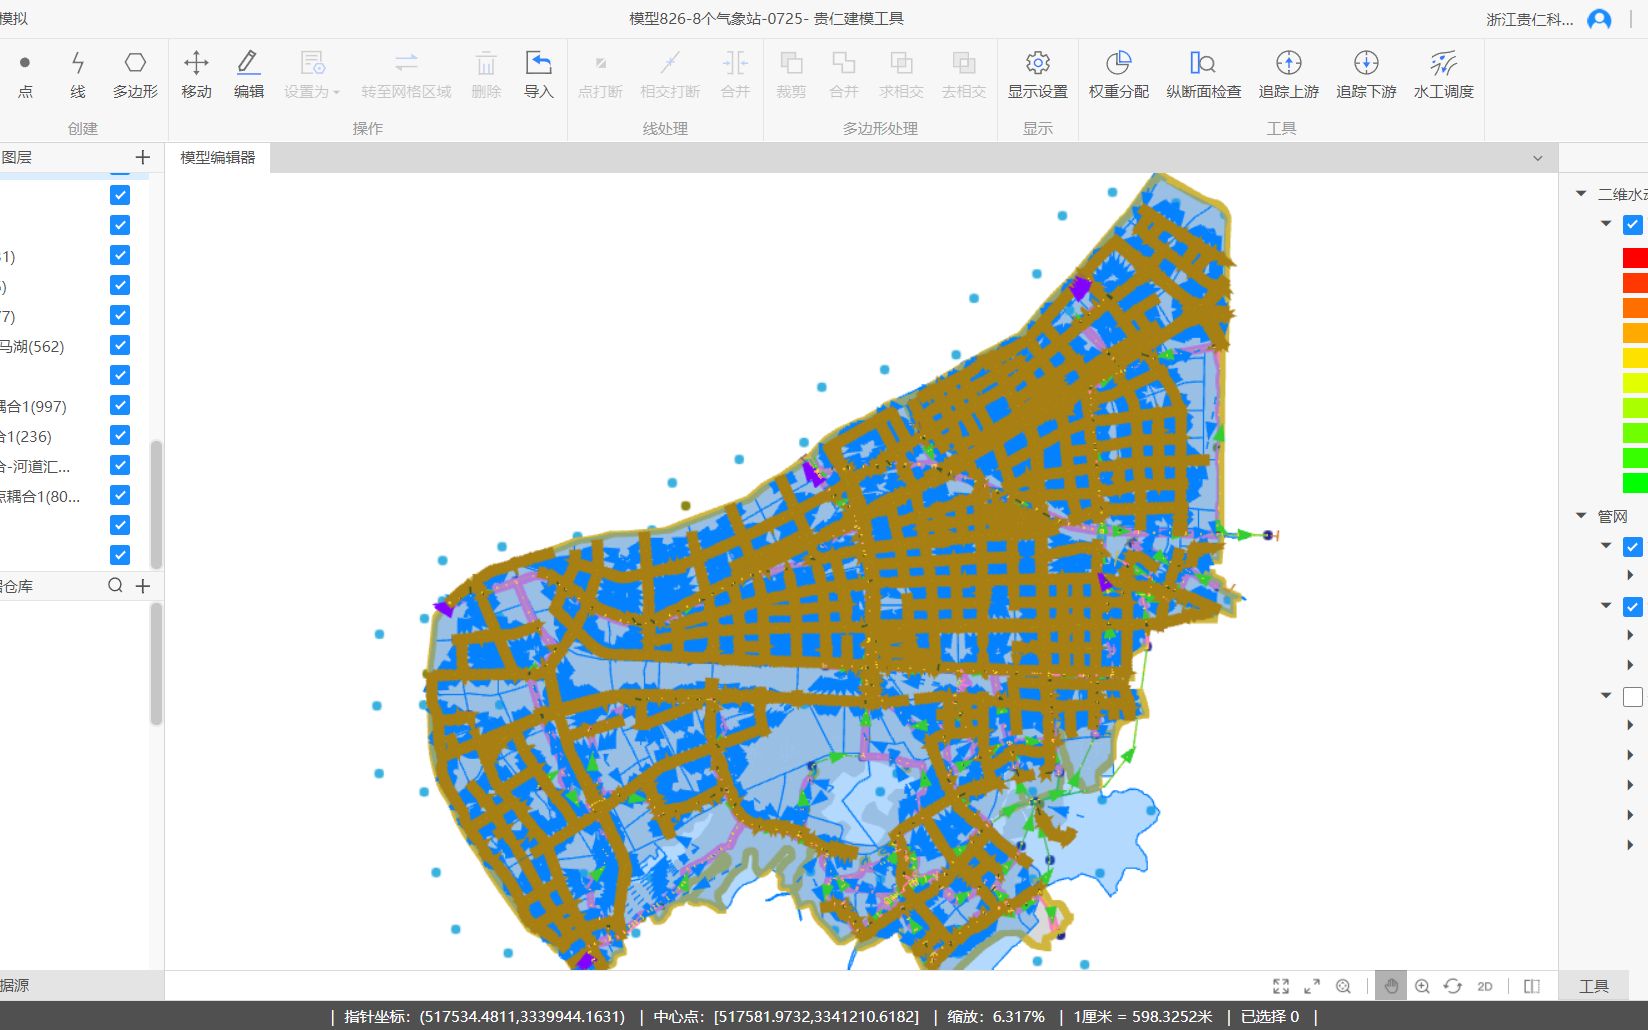Uncheck the 1(236) layer checkbox
Image resolution: width=1648 pixels, height=1030 pixels.
pos(120,435)
